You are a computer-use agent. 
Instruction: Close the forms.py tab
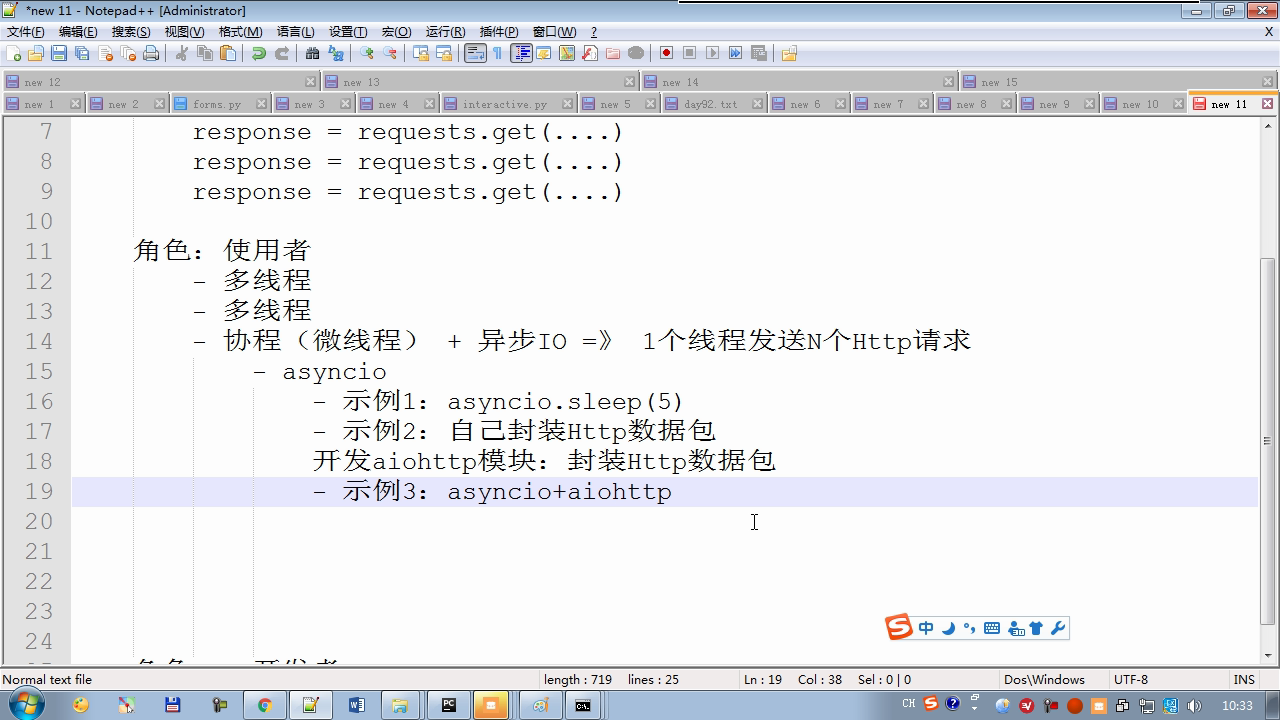coord(261,104)
